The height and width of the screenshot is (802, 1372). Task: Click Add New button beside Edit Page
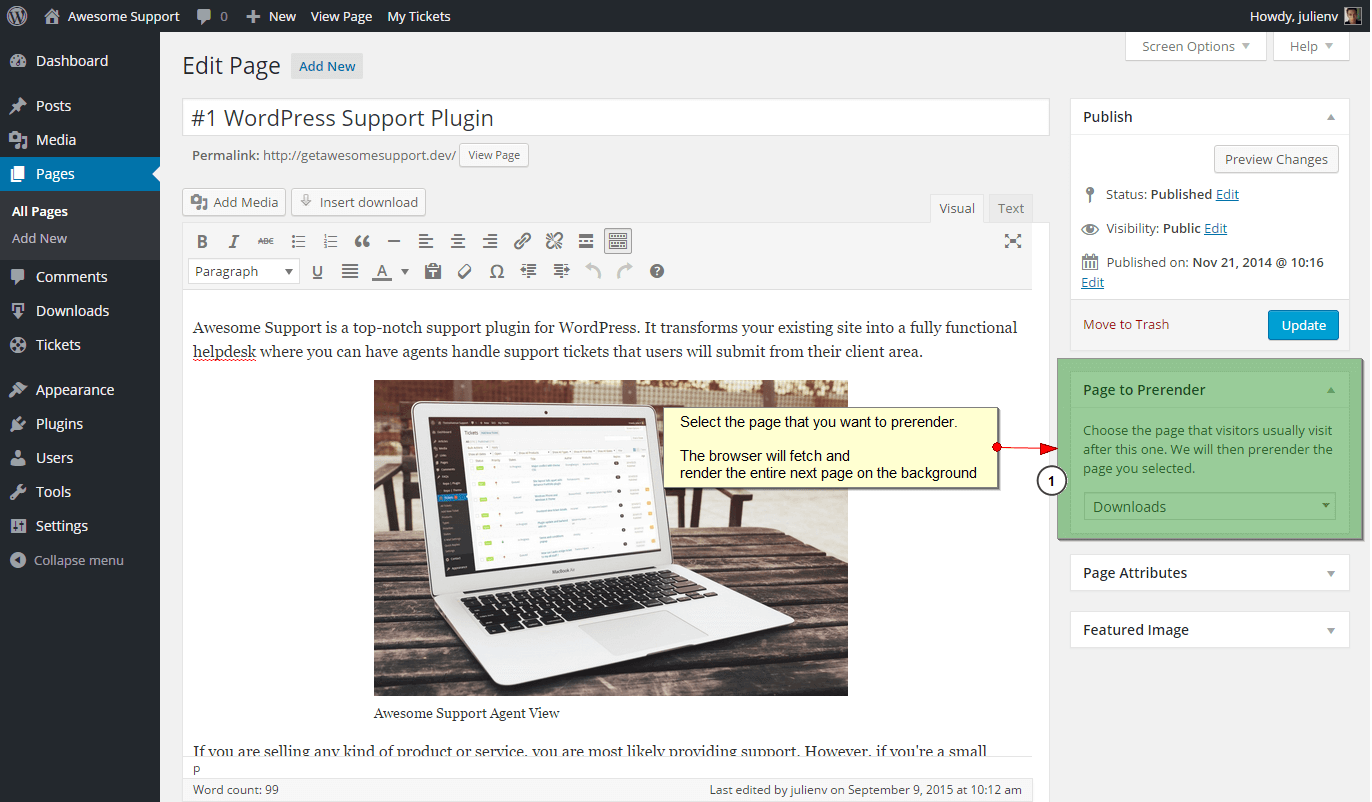pos(327,66)
